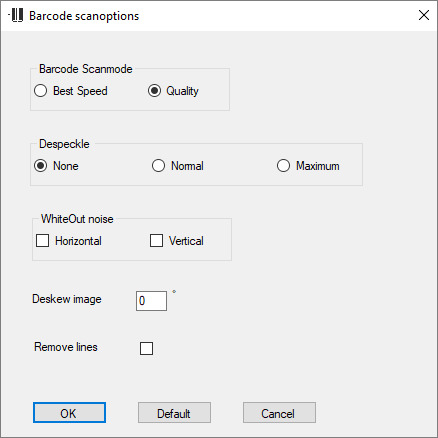
Task: Click the Barcode scanoptions title text
Action: 84,16
